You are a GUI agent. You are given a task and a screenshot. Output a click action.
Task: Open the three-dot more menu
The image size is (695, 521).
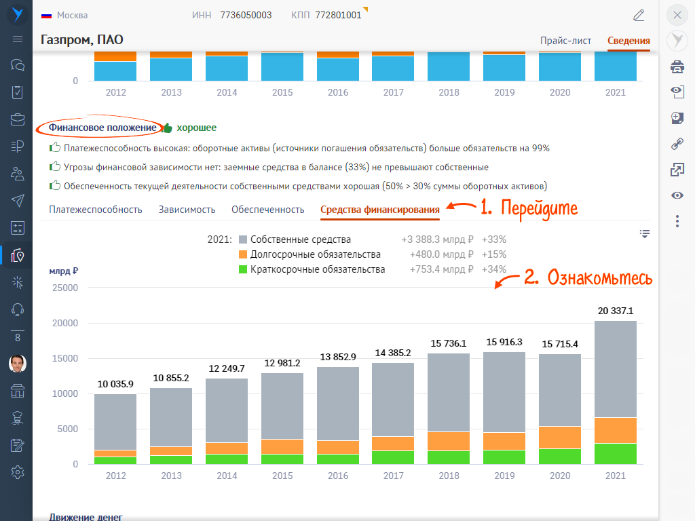677,221
